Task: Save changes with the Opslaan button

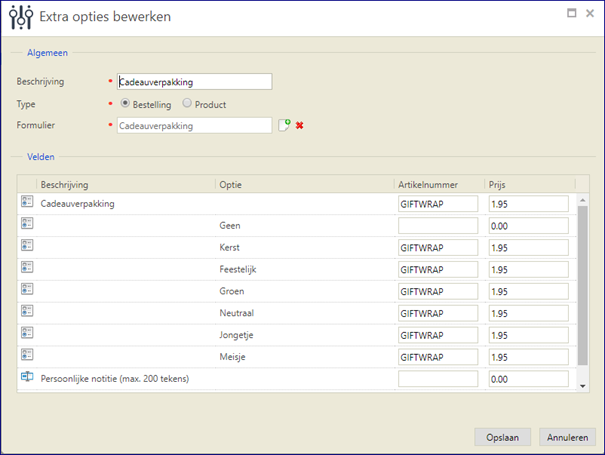Action: (502, 437)
